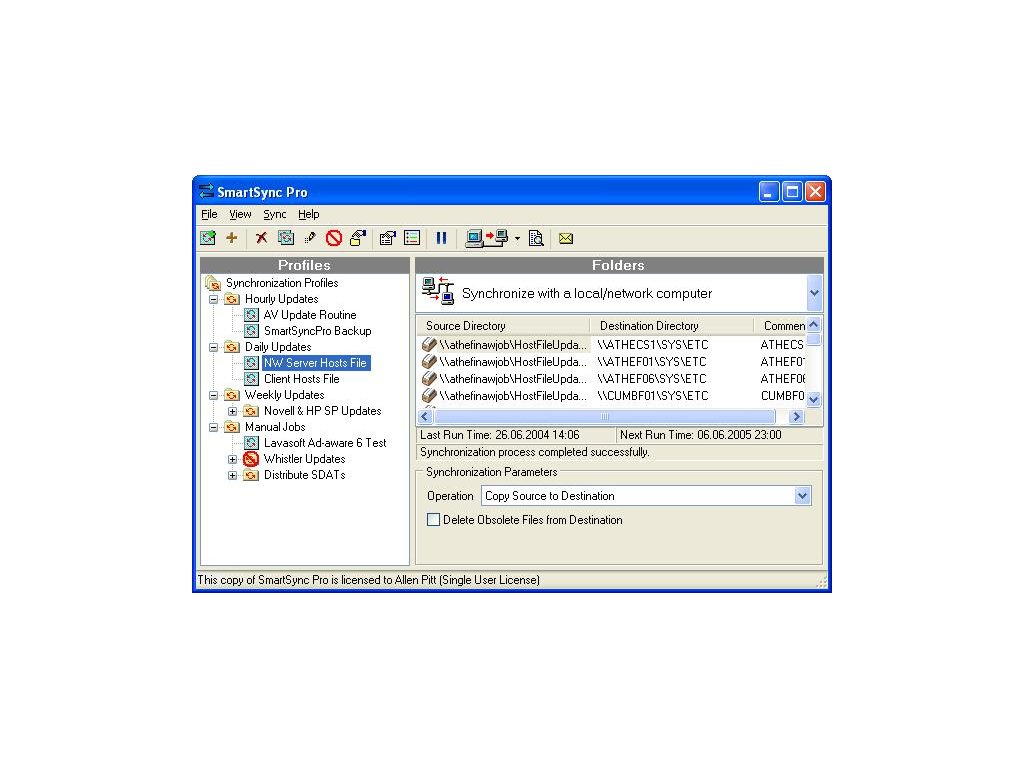Select the \\ATHEF01\SYS\ETC row

(613, 362)
